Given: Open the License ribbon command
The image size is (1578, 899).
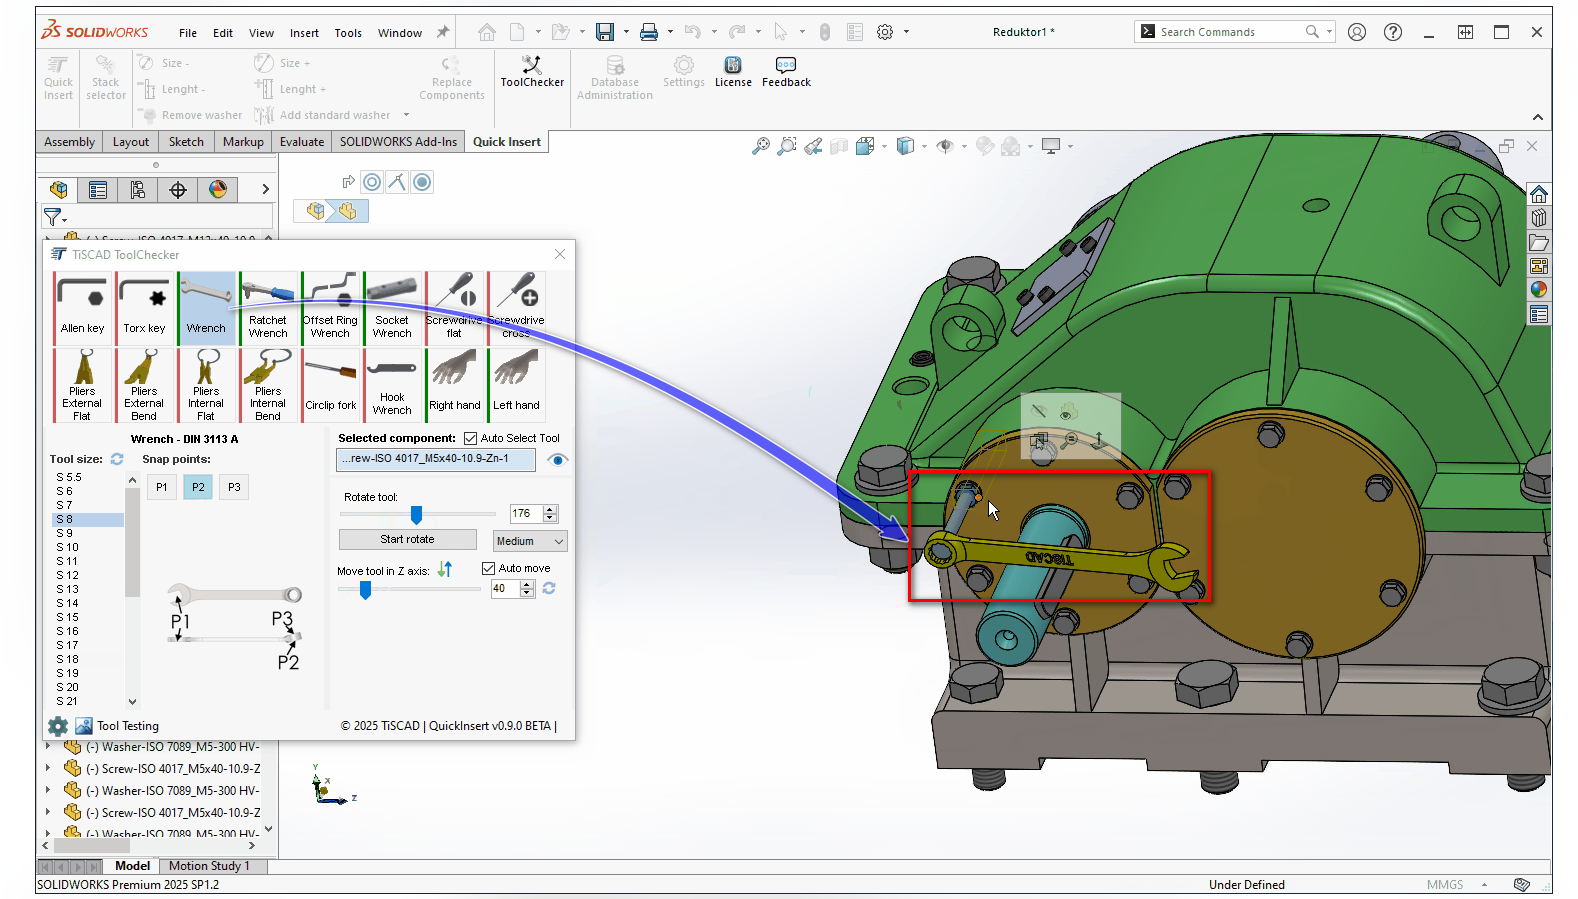Looking at the screenshot, I should pyautogui.click(x=733, y=72).
